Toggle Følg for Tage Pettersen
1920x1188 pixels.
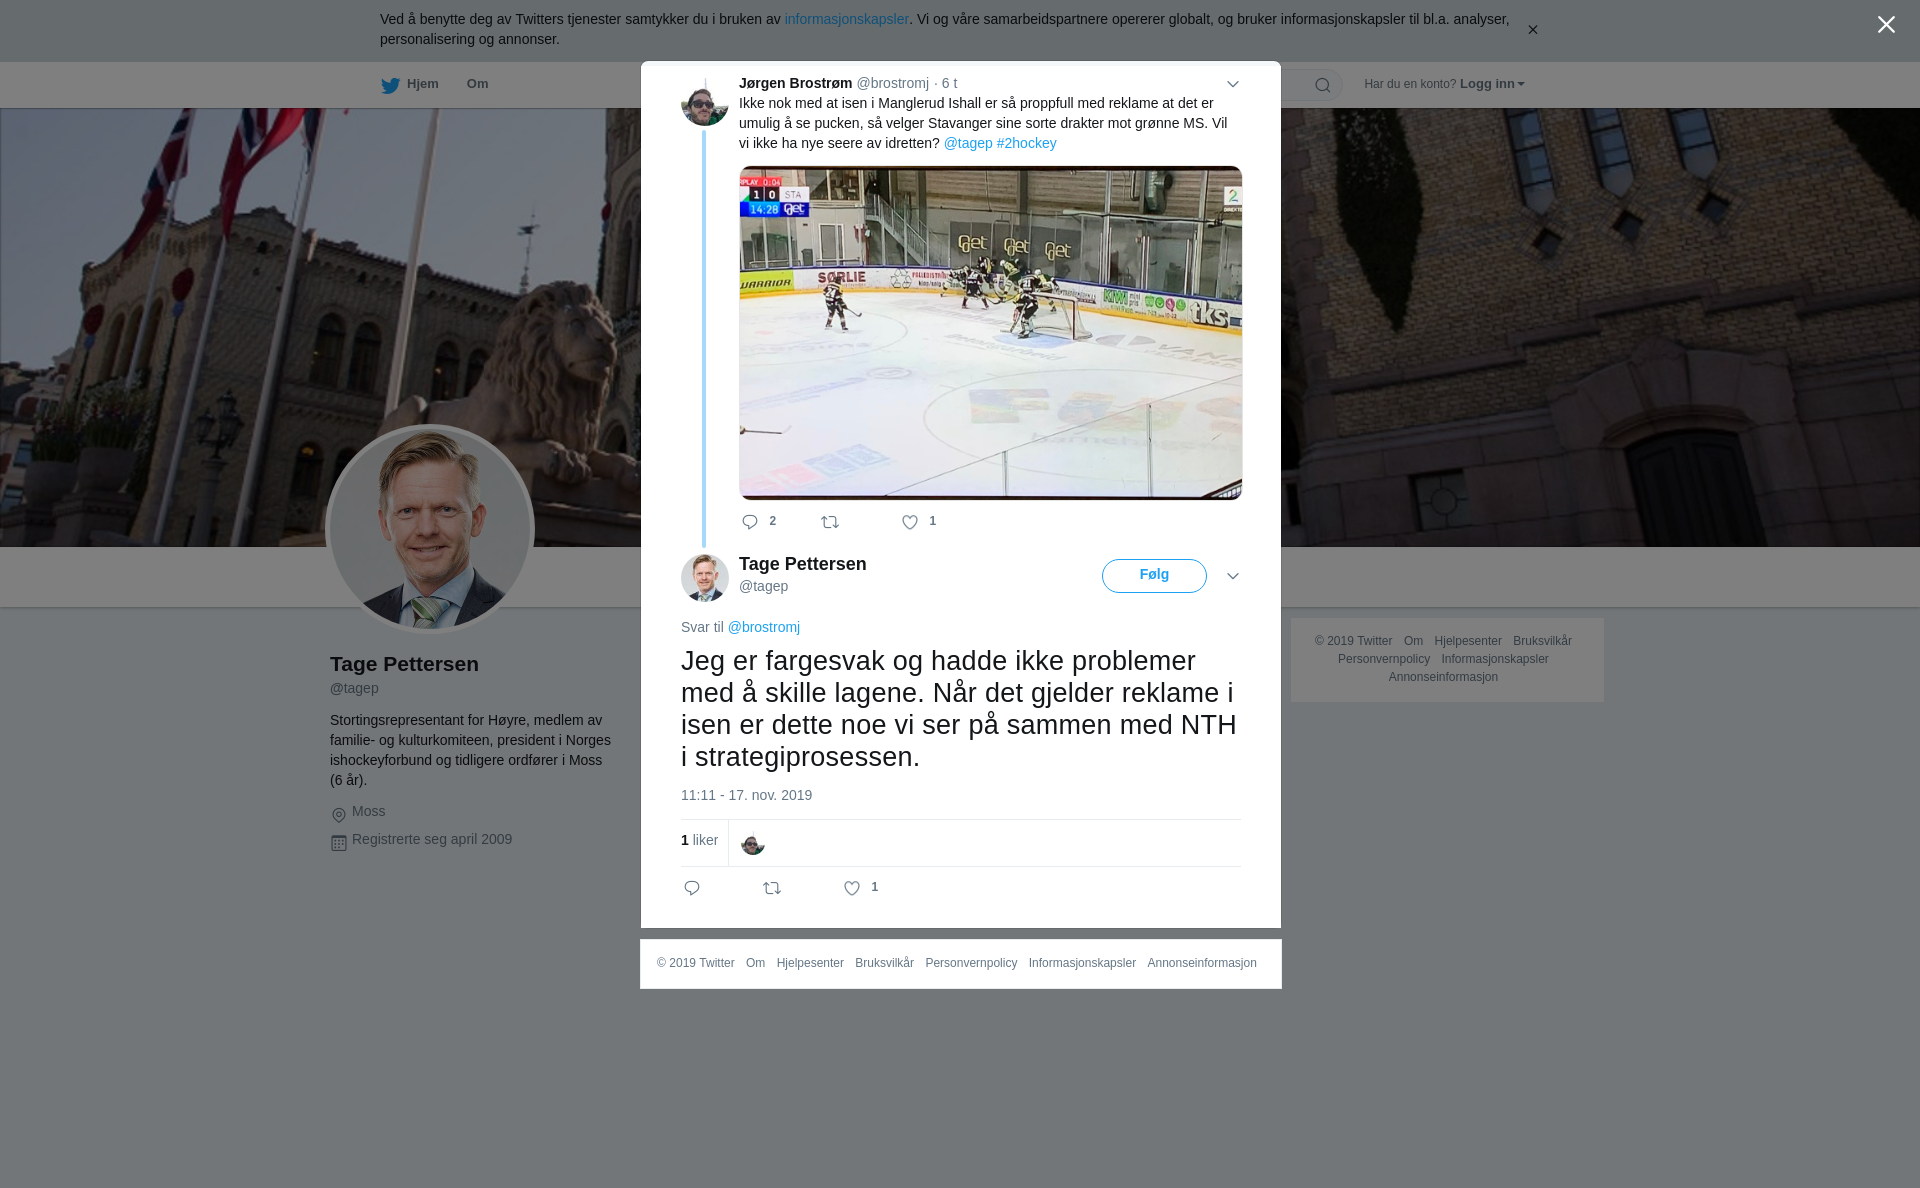1154,576
